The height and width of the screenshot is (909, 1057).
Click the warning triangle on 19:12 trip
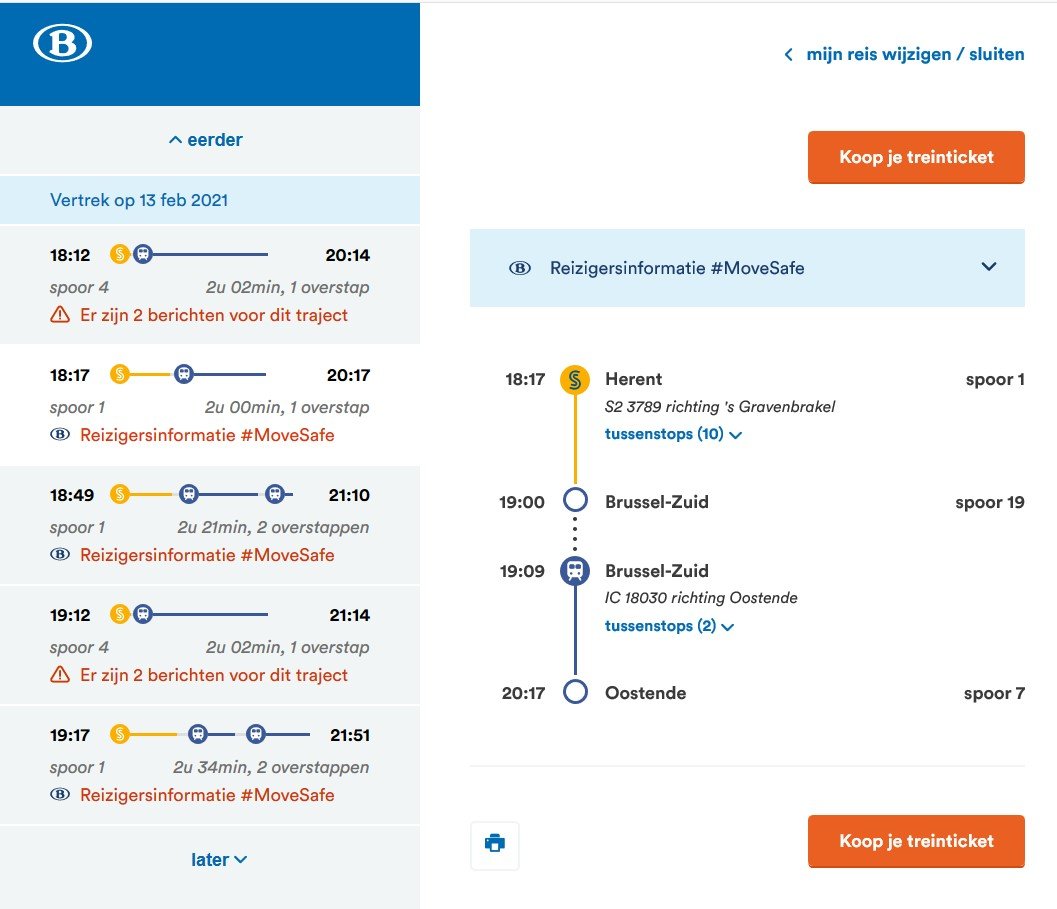click(60, 675)
